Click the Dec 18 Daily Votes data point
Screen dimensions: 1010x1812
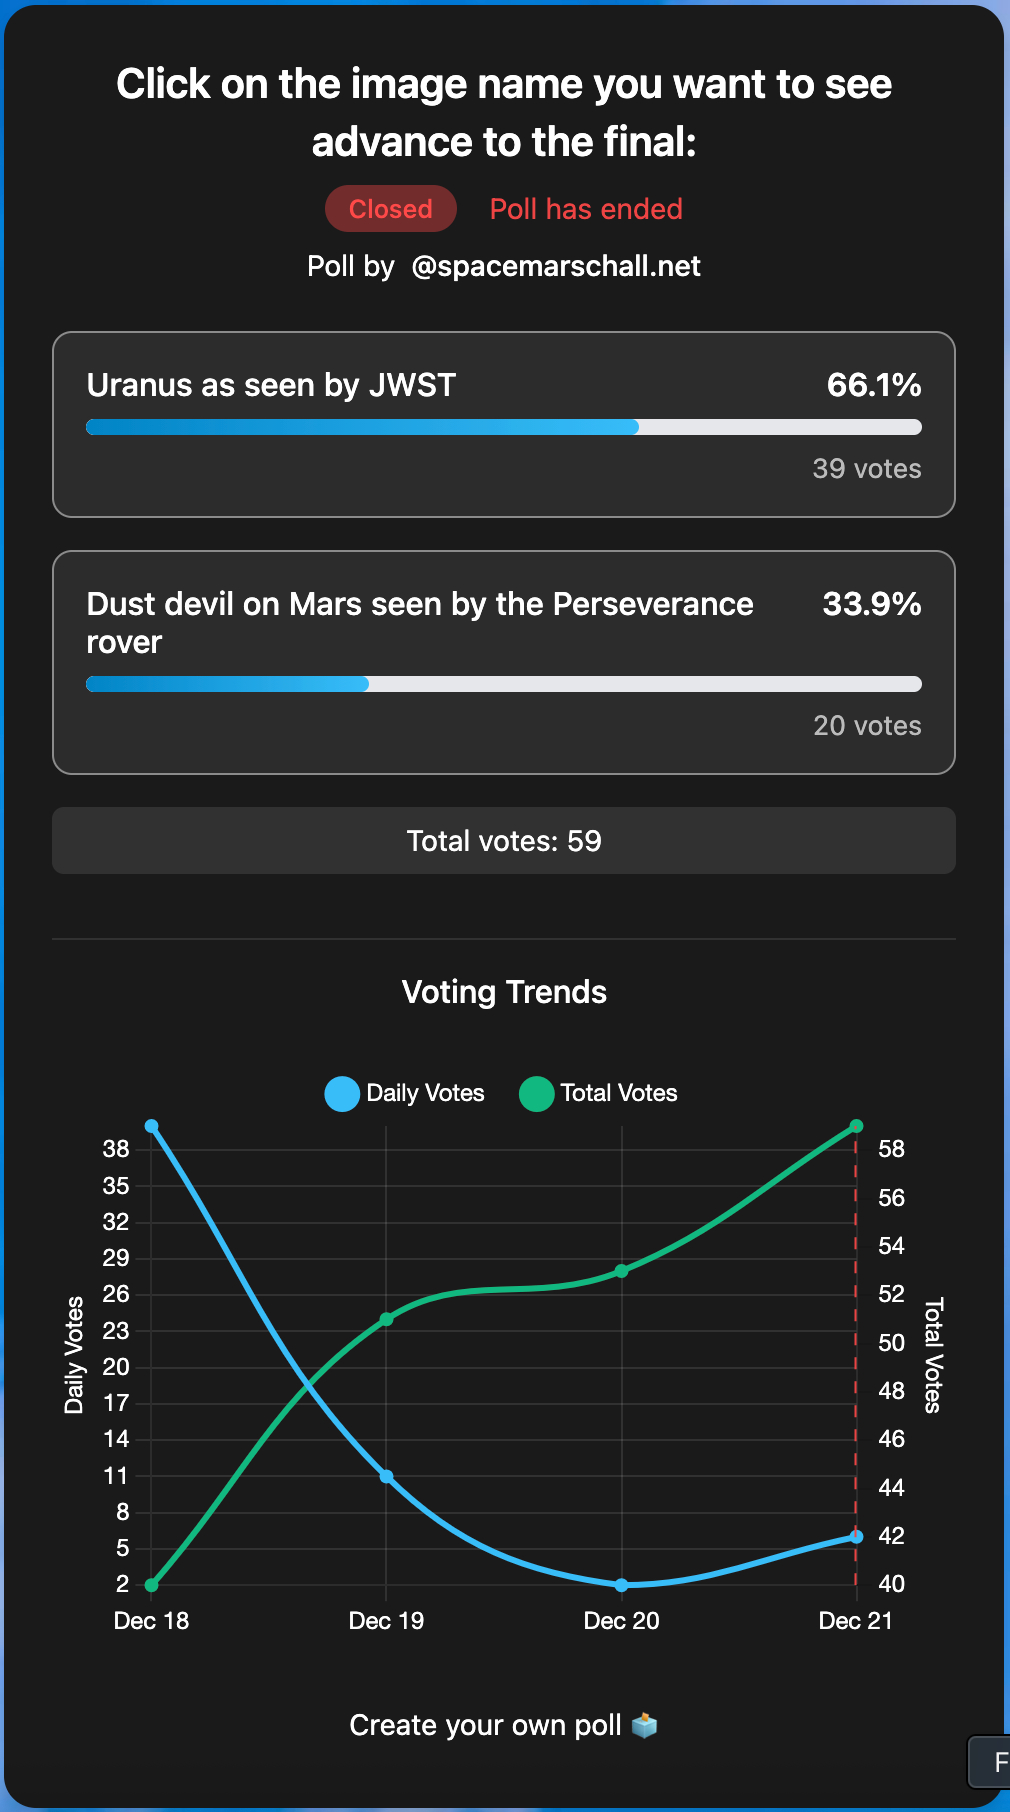(x=152, y=1126)
